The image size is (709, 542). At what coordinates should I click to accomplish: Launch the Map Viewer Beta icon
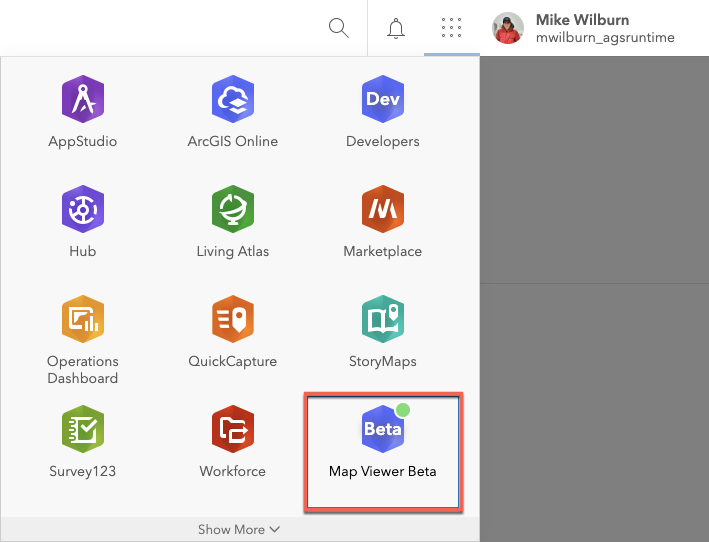(x=383, y=429)
